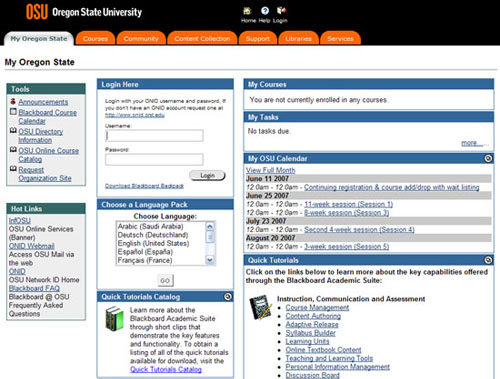This screenshot has width=500, height=379.
Task: Open OSU Directory Information link
Action: [41, 136]
